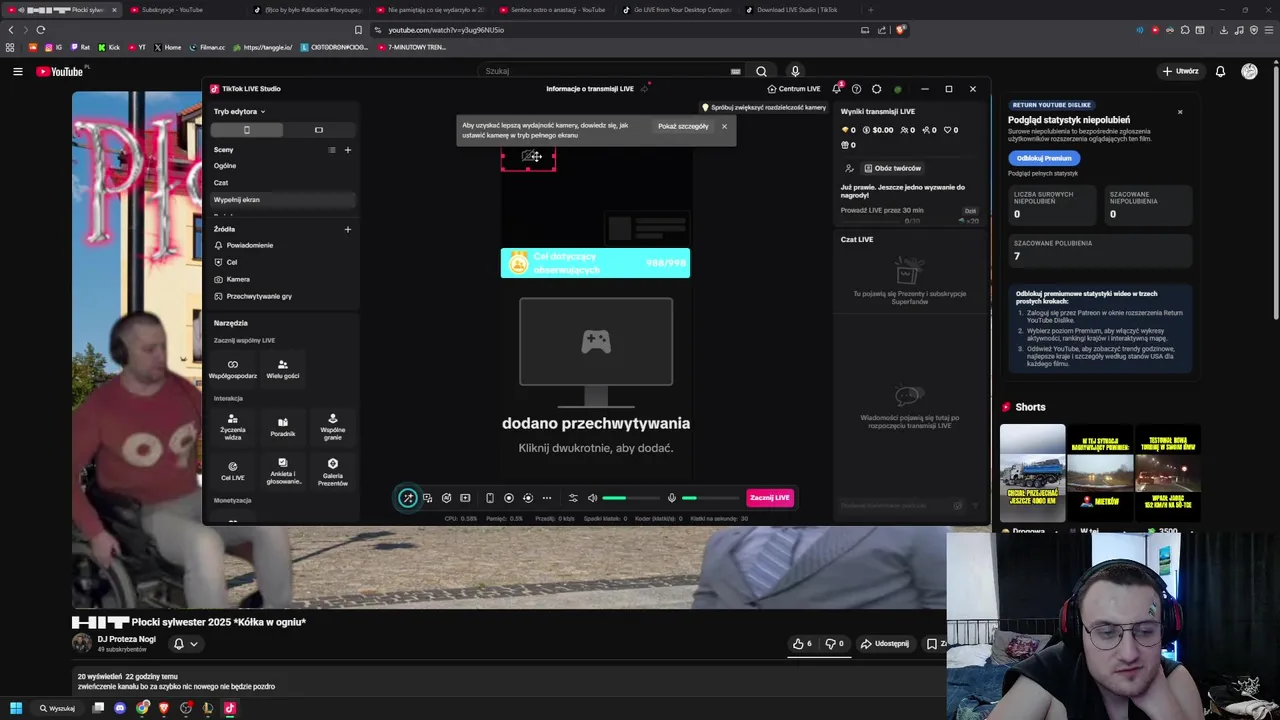Click the Udostępnij share button
This screenshot has height=720, width=1280.
click(885, 644)
